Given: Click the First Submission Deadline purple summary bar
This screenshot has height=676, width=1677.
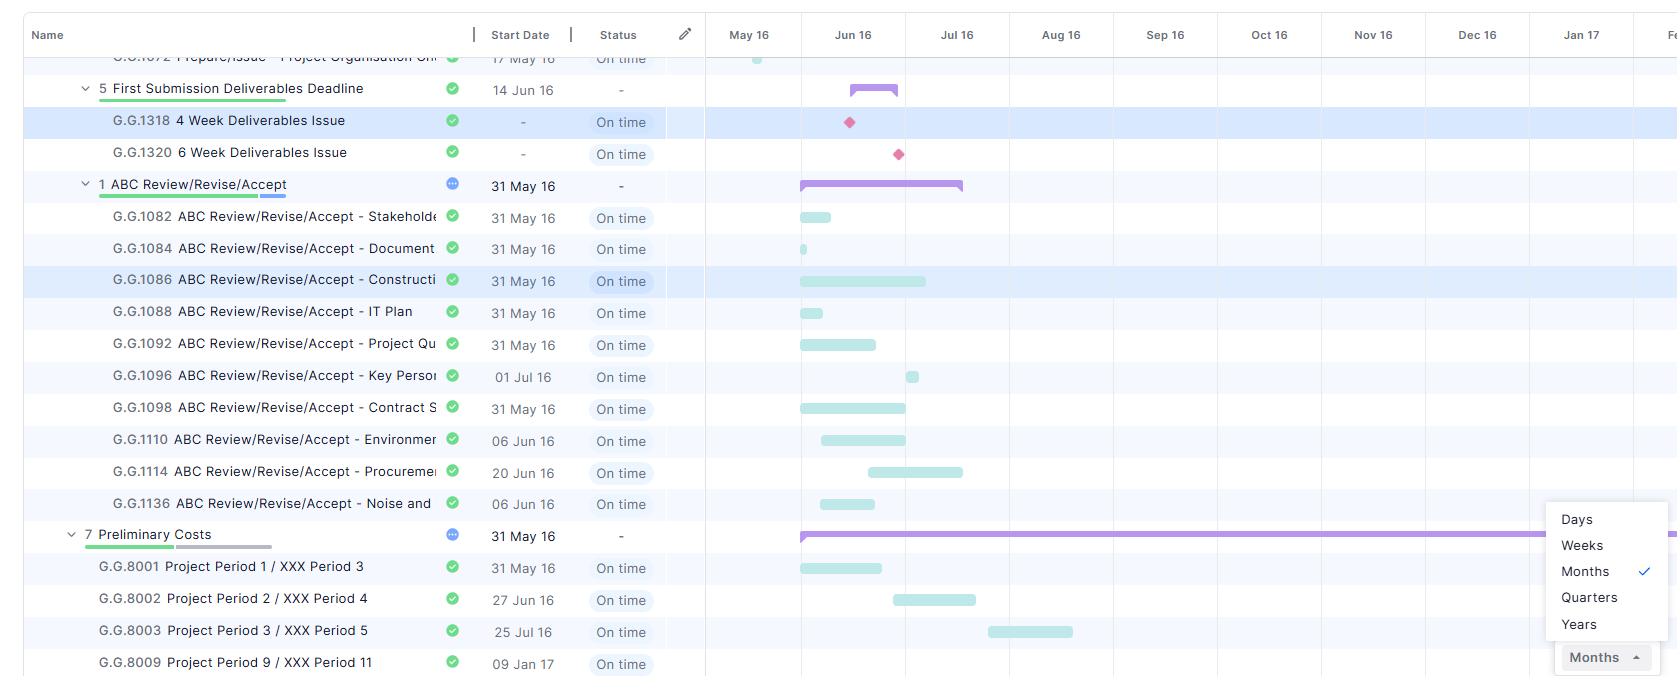Looking at the screenshot, I should (874, 89).
